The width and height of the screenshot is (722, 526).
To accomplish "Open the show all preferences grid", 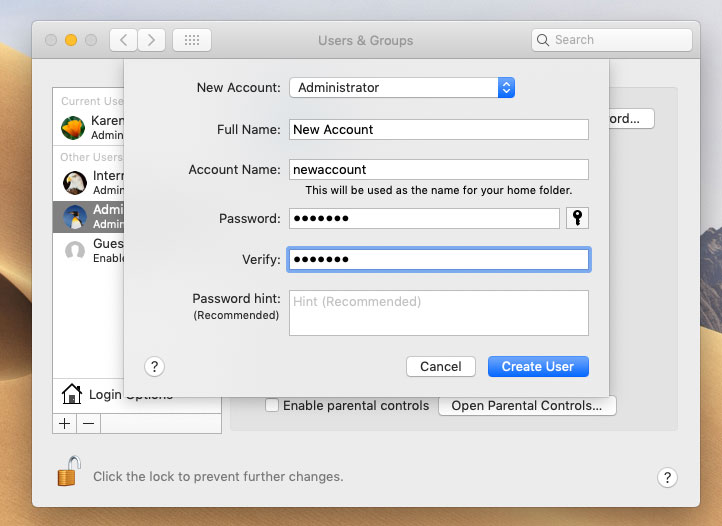I will (x=191, y=40).
